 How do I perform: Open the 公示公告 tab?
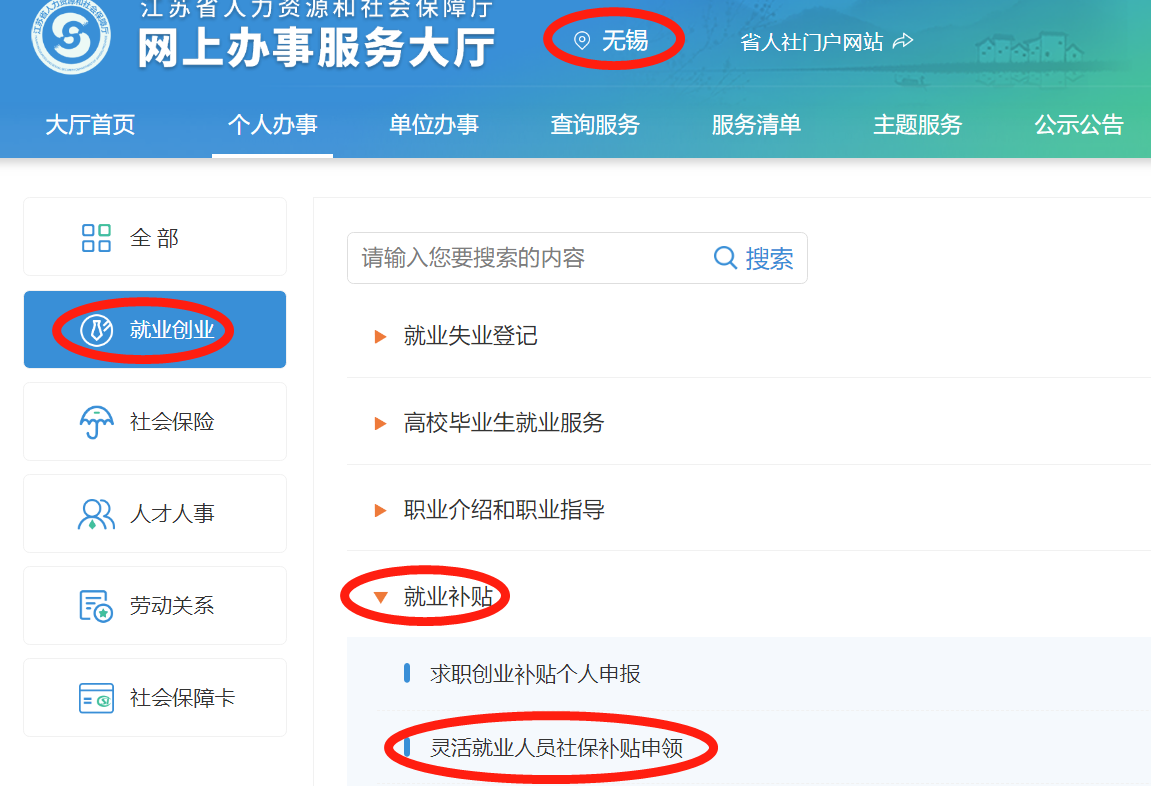click(1079, 125)
